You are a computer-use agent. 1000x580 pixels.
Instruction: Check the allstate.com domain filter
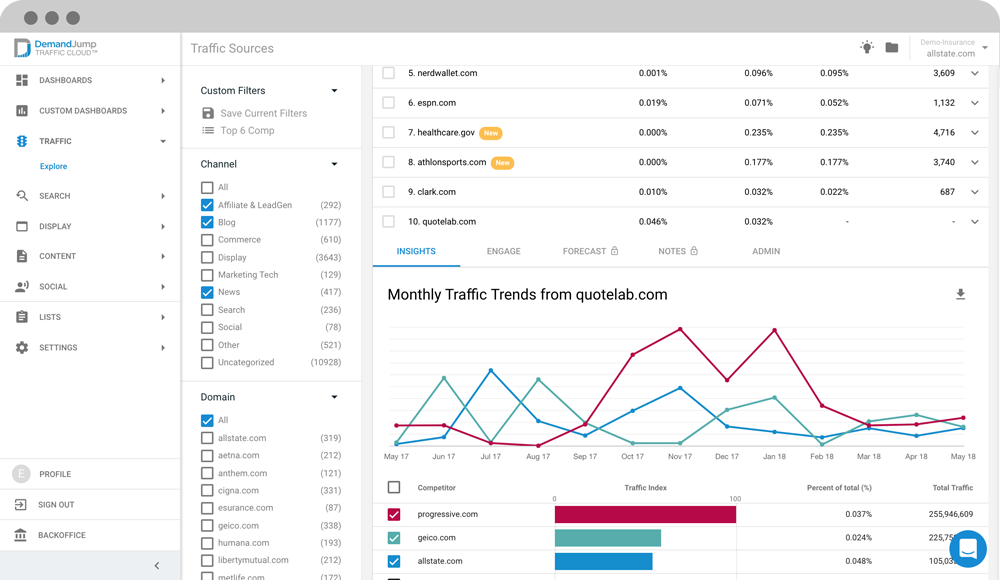(x=207, y=438)
